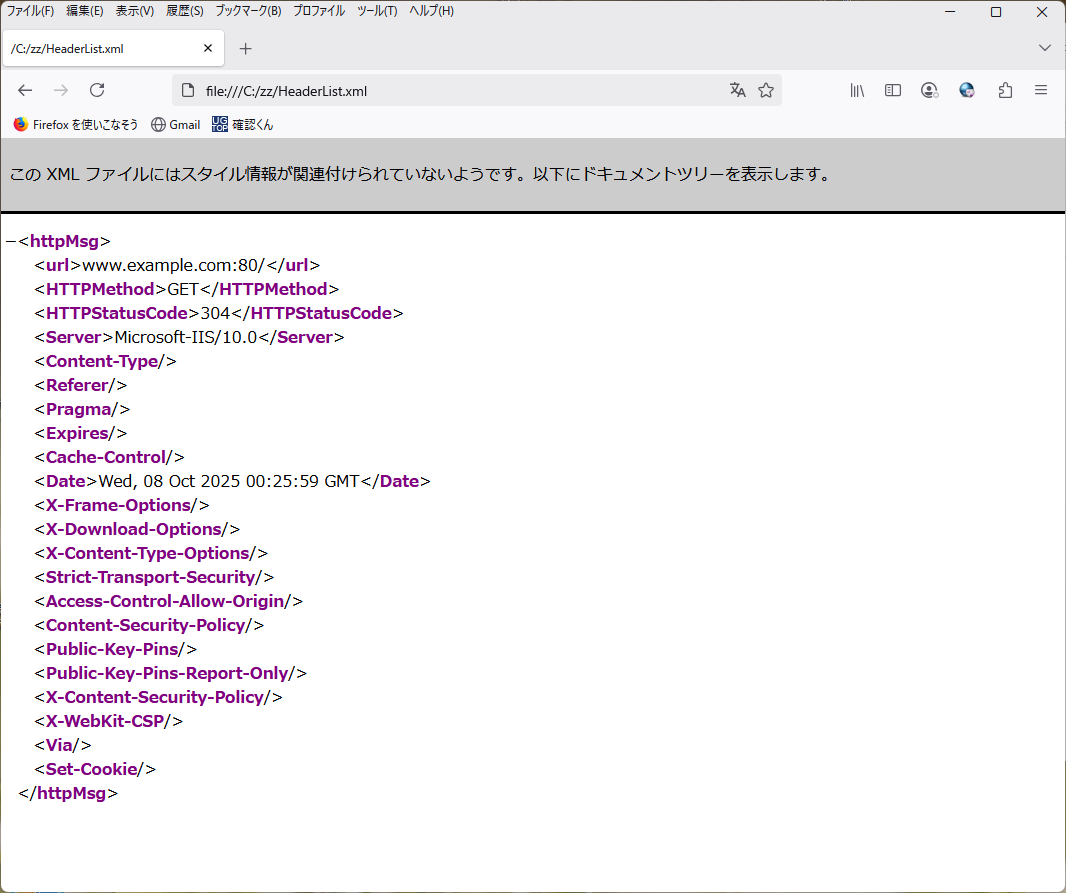Open the Gmail bookmark

point(176,124)
